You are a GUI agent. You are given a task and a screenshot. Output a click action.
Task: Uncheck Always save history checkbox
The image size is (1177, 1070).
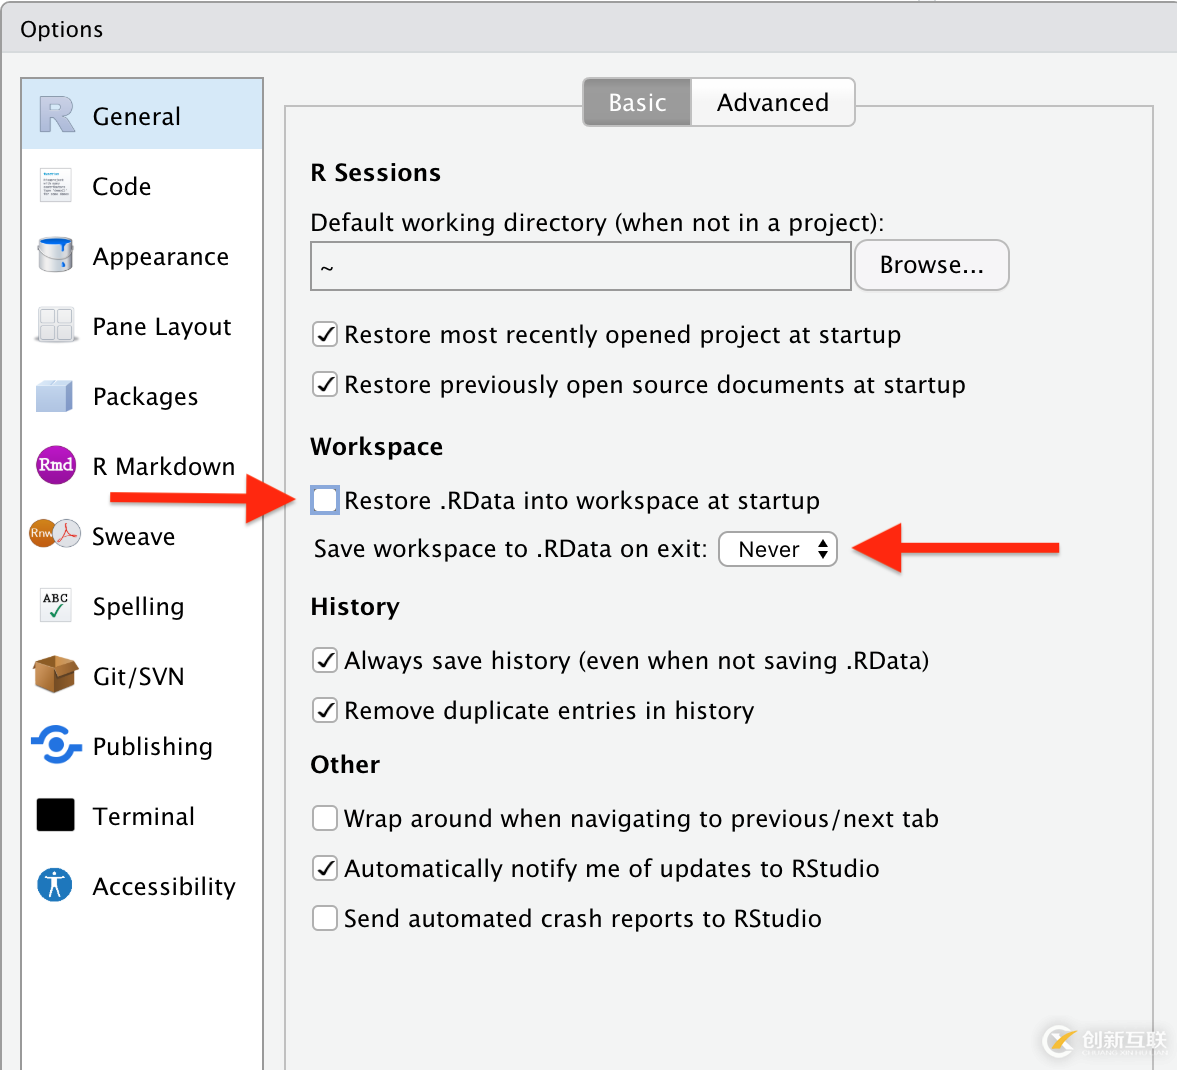[325, 660]
